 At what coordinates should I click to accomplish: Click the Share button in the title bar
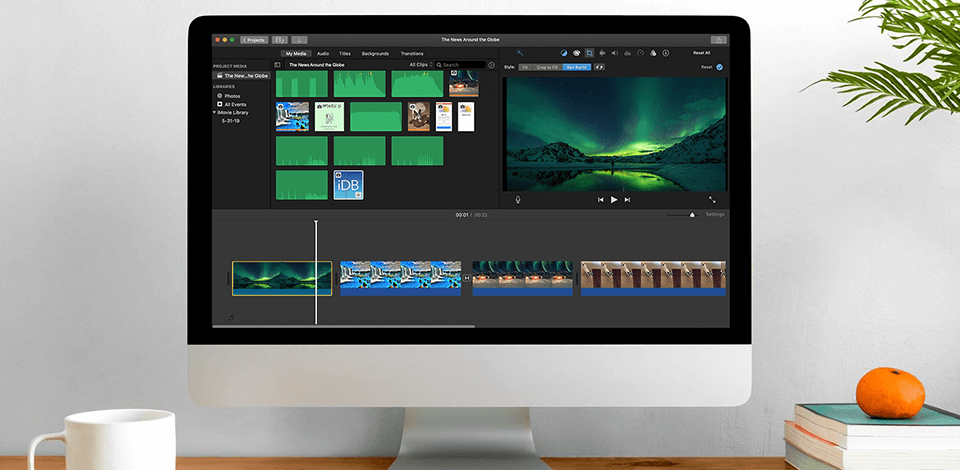pos(719,40)
